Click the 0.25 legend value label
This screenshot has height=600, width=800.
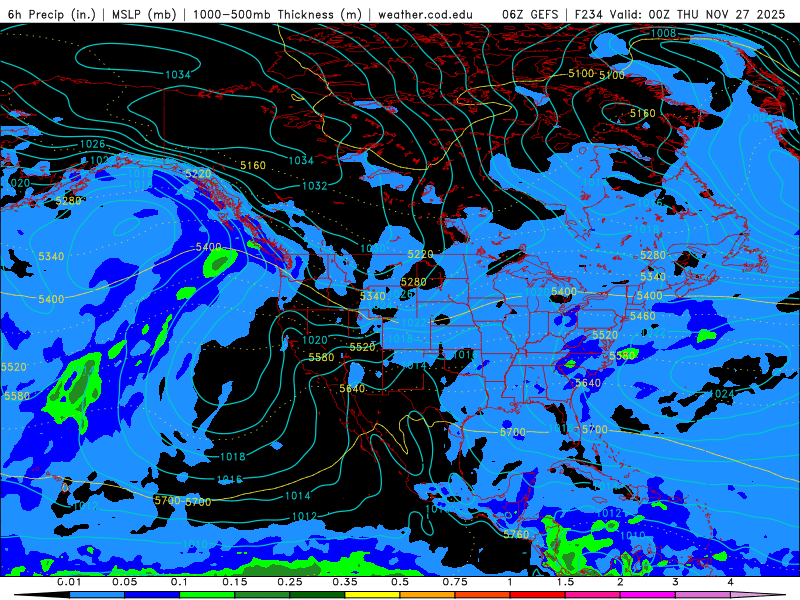(290, 582)
